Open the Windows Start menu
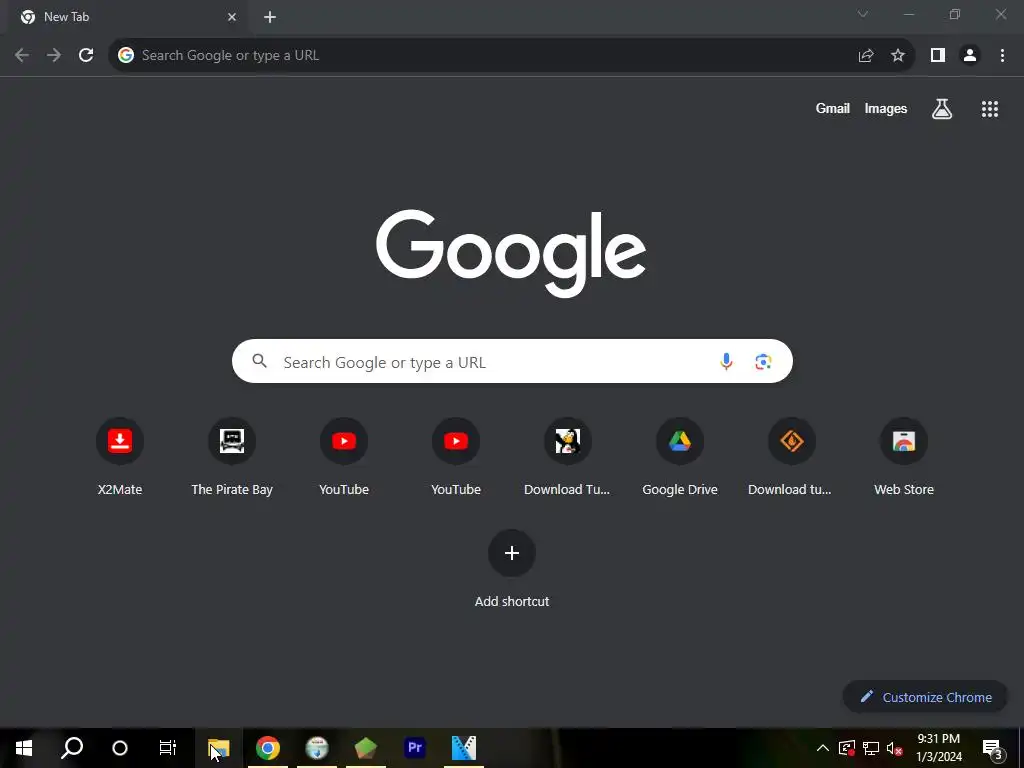The height and width of the screenshot is (768, 1024). pyautogui.click(x=24, y=748)
